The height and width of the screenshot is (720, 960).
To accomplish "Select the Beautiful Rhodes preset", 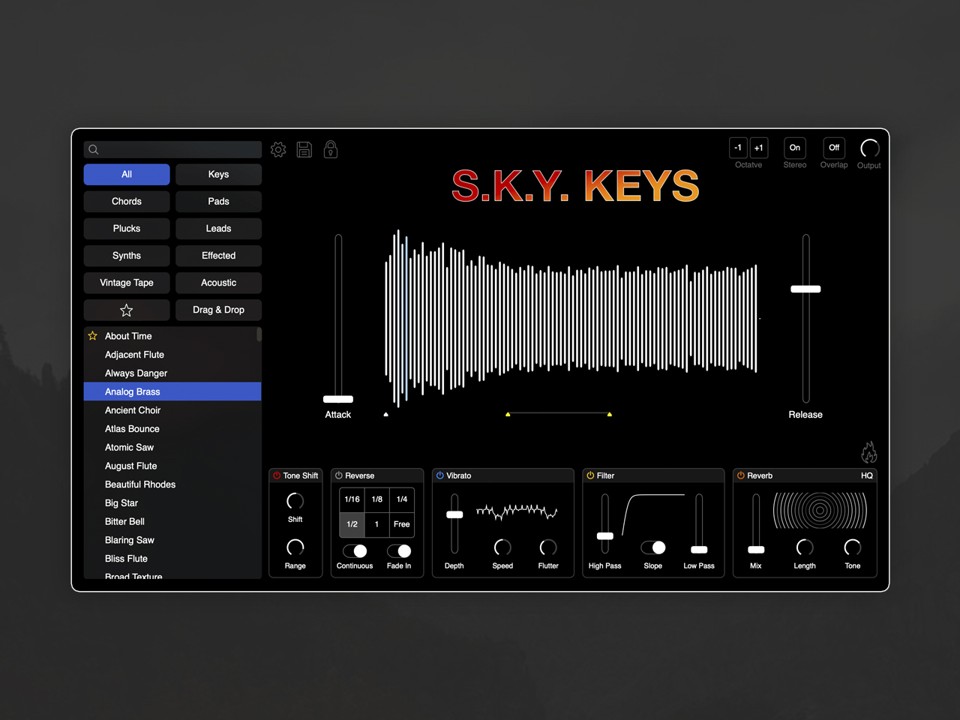I will point(172,484).
